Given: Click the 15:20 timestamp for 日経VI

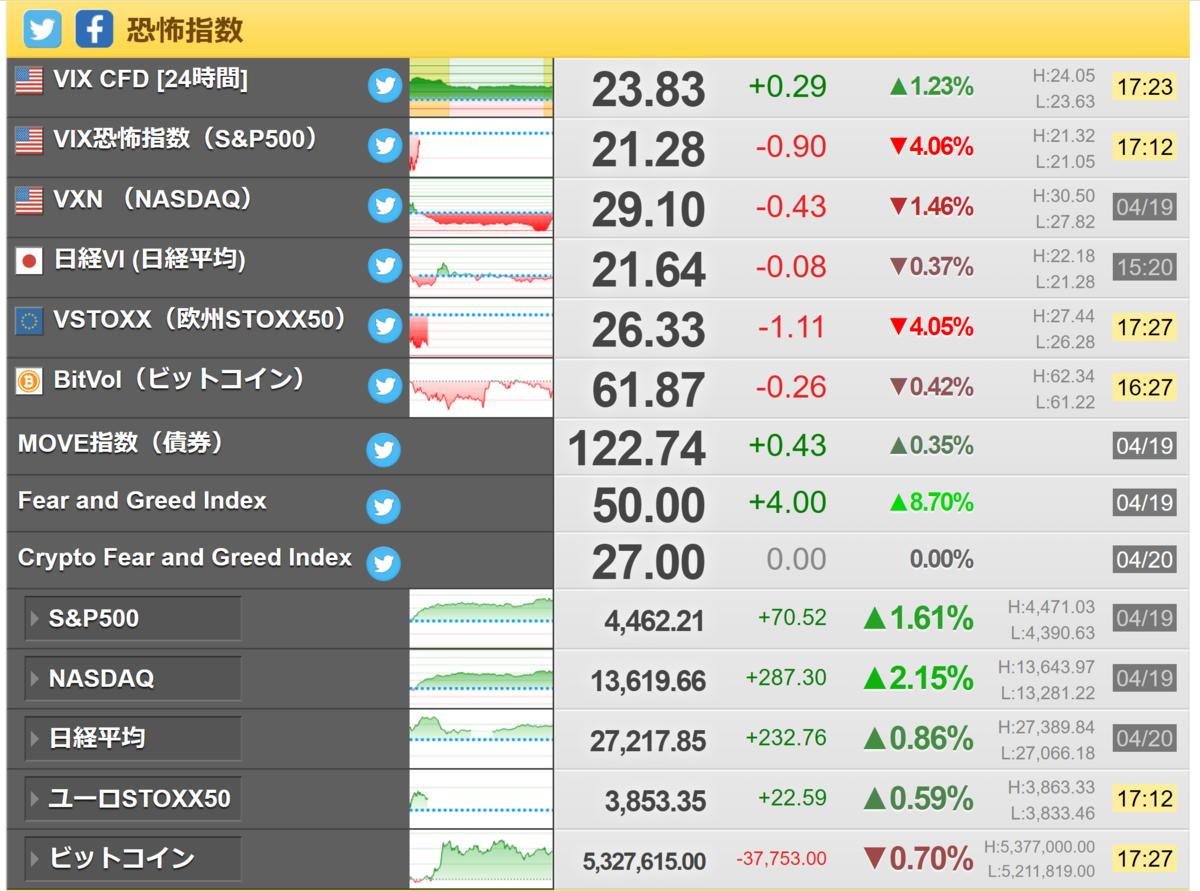Looking at the screenshot, I should [1144, 267].
